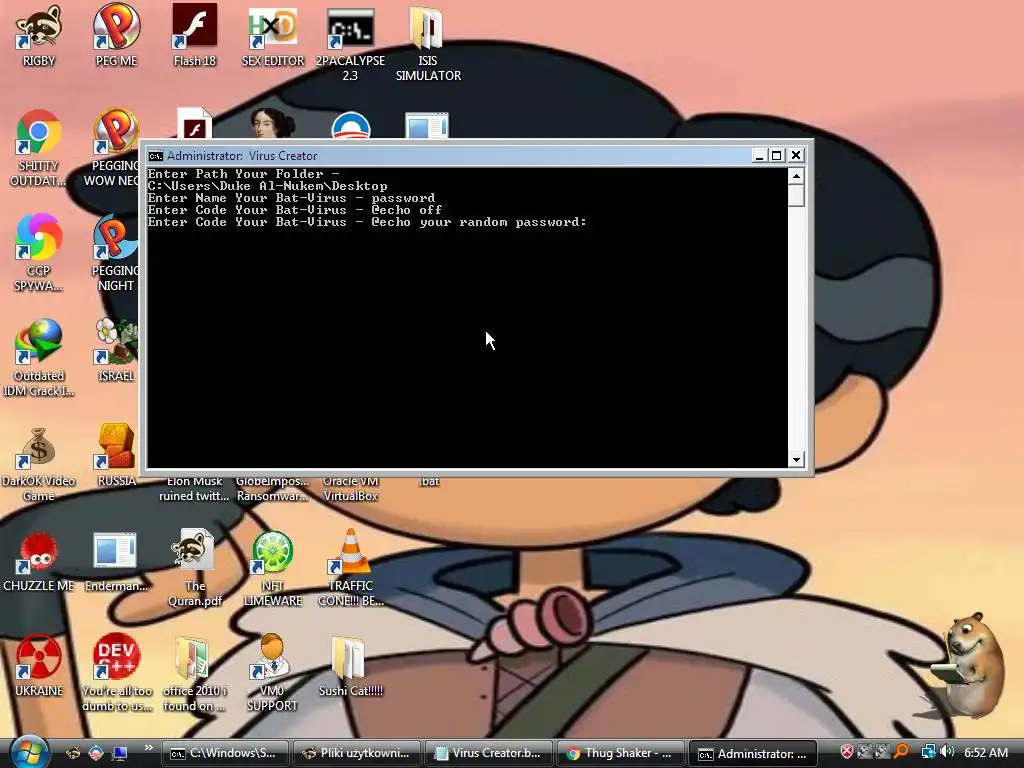The width and height of the screenshot is (1024, 768).
Task: Click the 'your random password:' console line
Action: [367, 222]
